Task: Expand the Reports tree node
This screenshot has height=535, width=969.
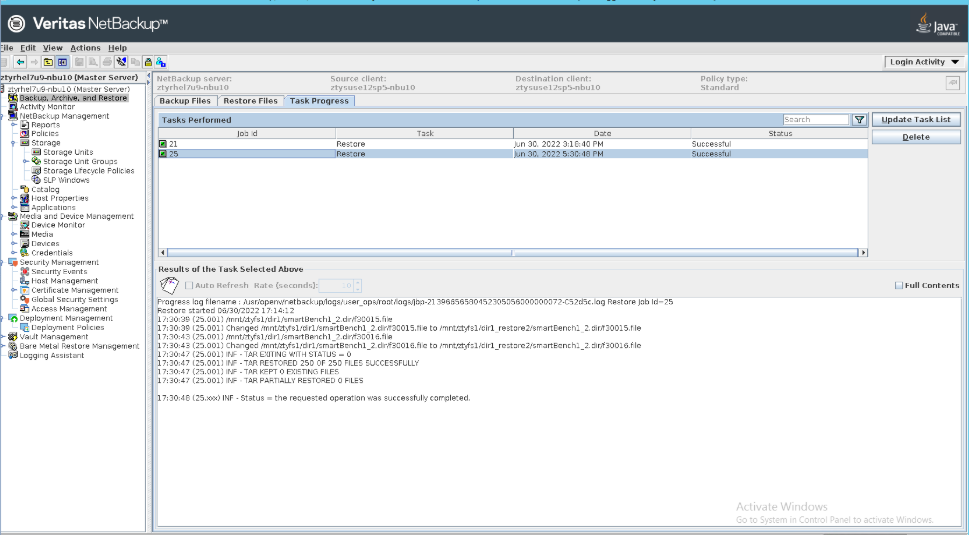Action: click(x=14, y=125)
